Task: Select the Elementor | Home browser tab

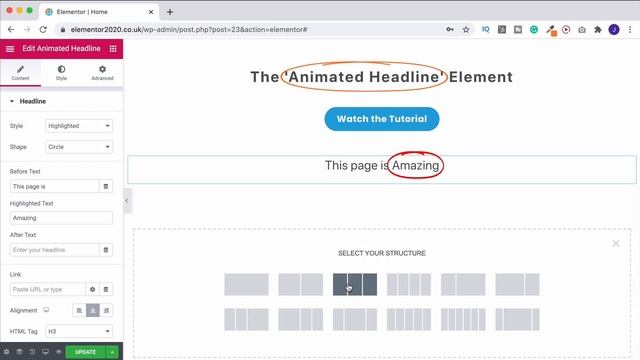Action: (99, 12)
